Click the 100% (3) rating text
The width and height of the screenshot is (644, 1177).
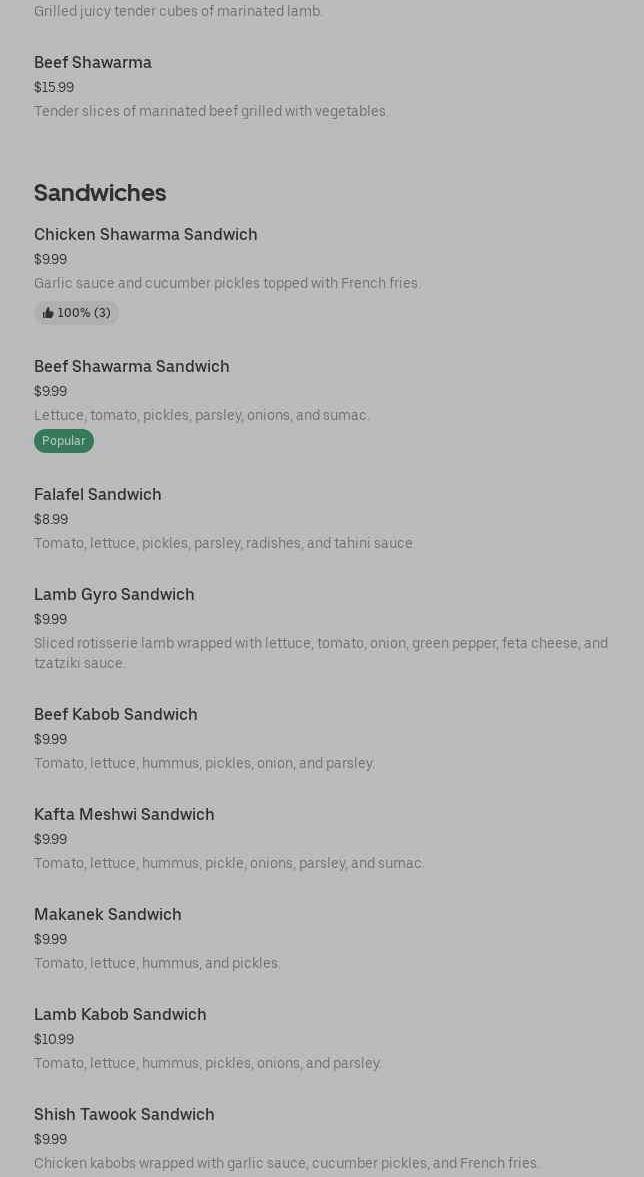[84, 313]
